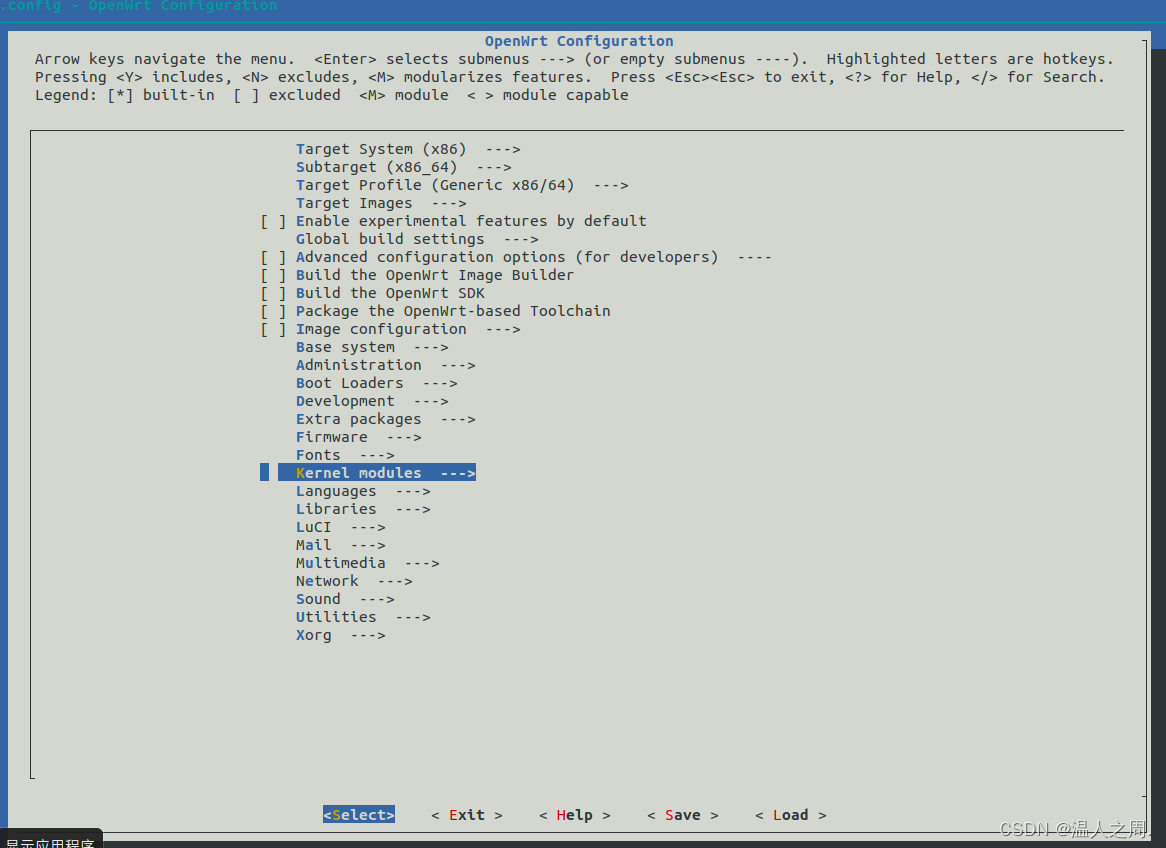Click the Select button
This screenshot has height=848, width=1166.
point(359,815)
